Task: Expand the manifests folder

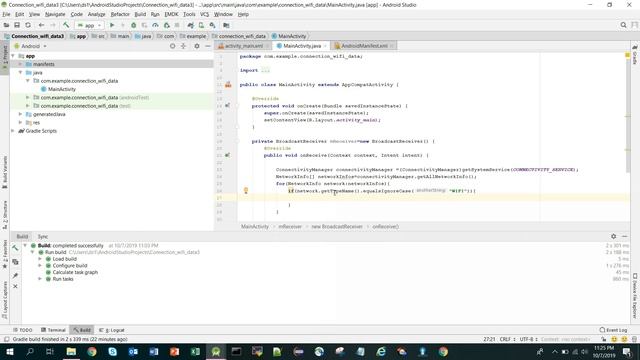Action: point(20,64)
